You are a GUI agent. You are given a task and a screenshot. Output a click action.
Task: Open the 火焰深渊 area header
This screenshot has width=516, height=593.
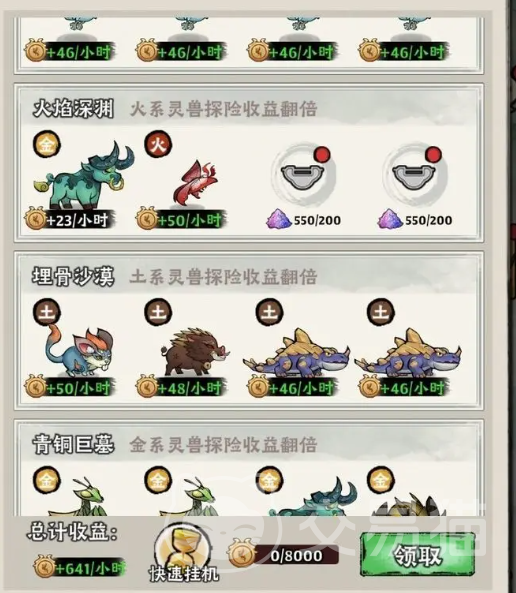[x=73, y=109]
